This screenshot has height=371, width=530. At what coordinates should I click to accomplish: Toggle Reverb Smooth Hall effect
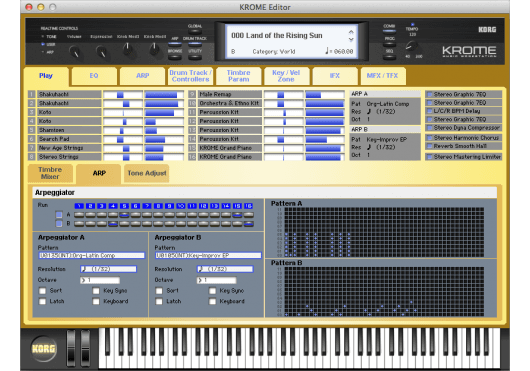[430, 146]
